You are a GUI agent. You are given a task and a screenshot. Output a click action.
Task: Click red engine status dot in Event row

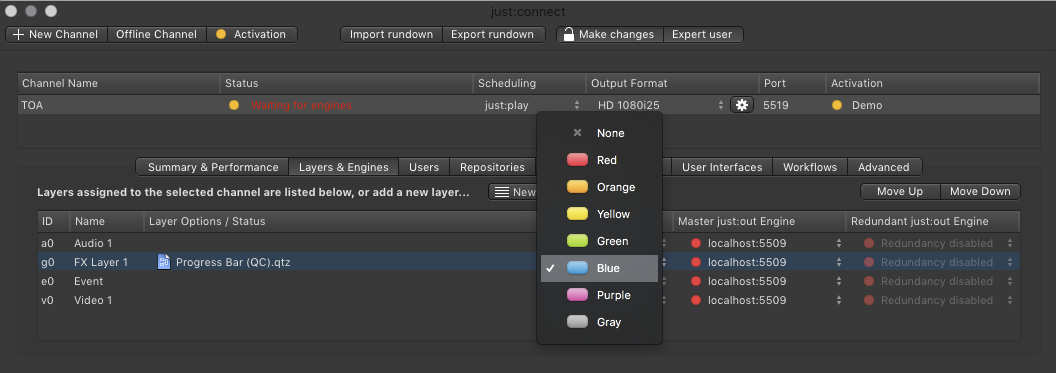[696, 281]
